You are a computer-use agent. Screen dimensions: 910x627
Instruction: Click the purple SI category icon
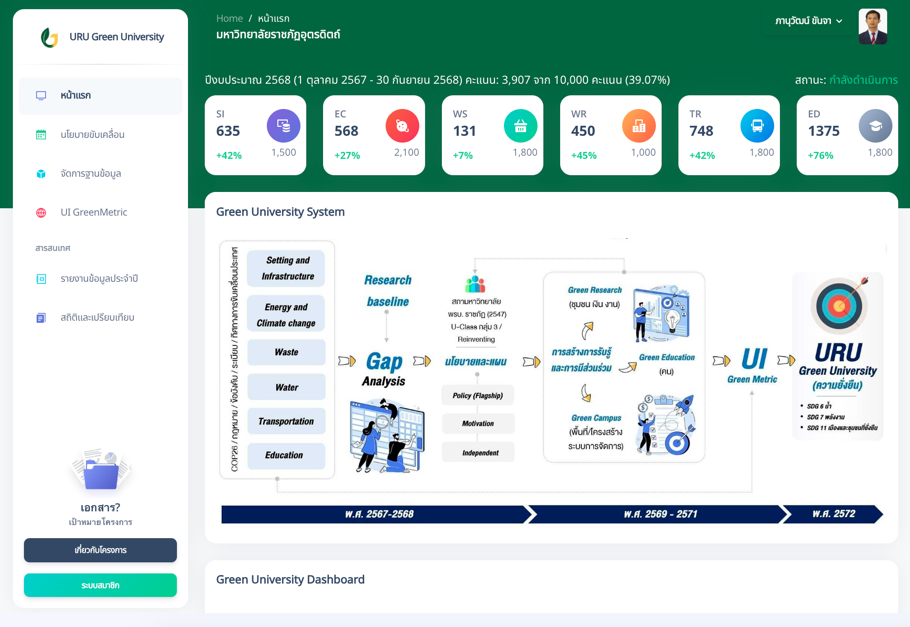tap(283, 126)
